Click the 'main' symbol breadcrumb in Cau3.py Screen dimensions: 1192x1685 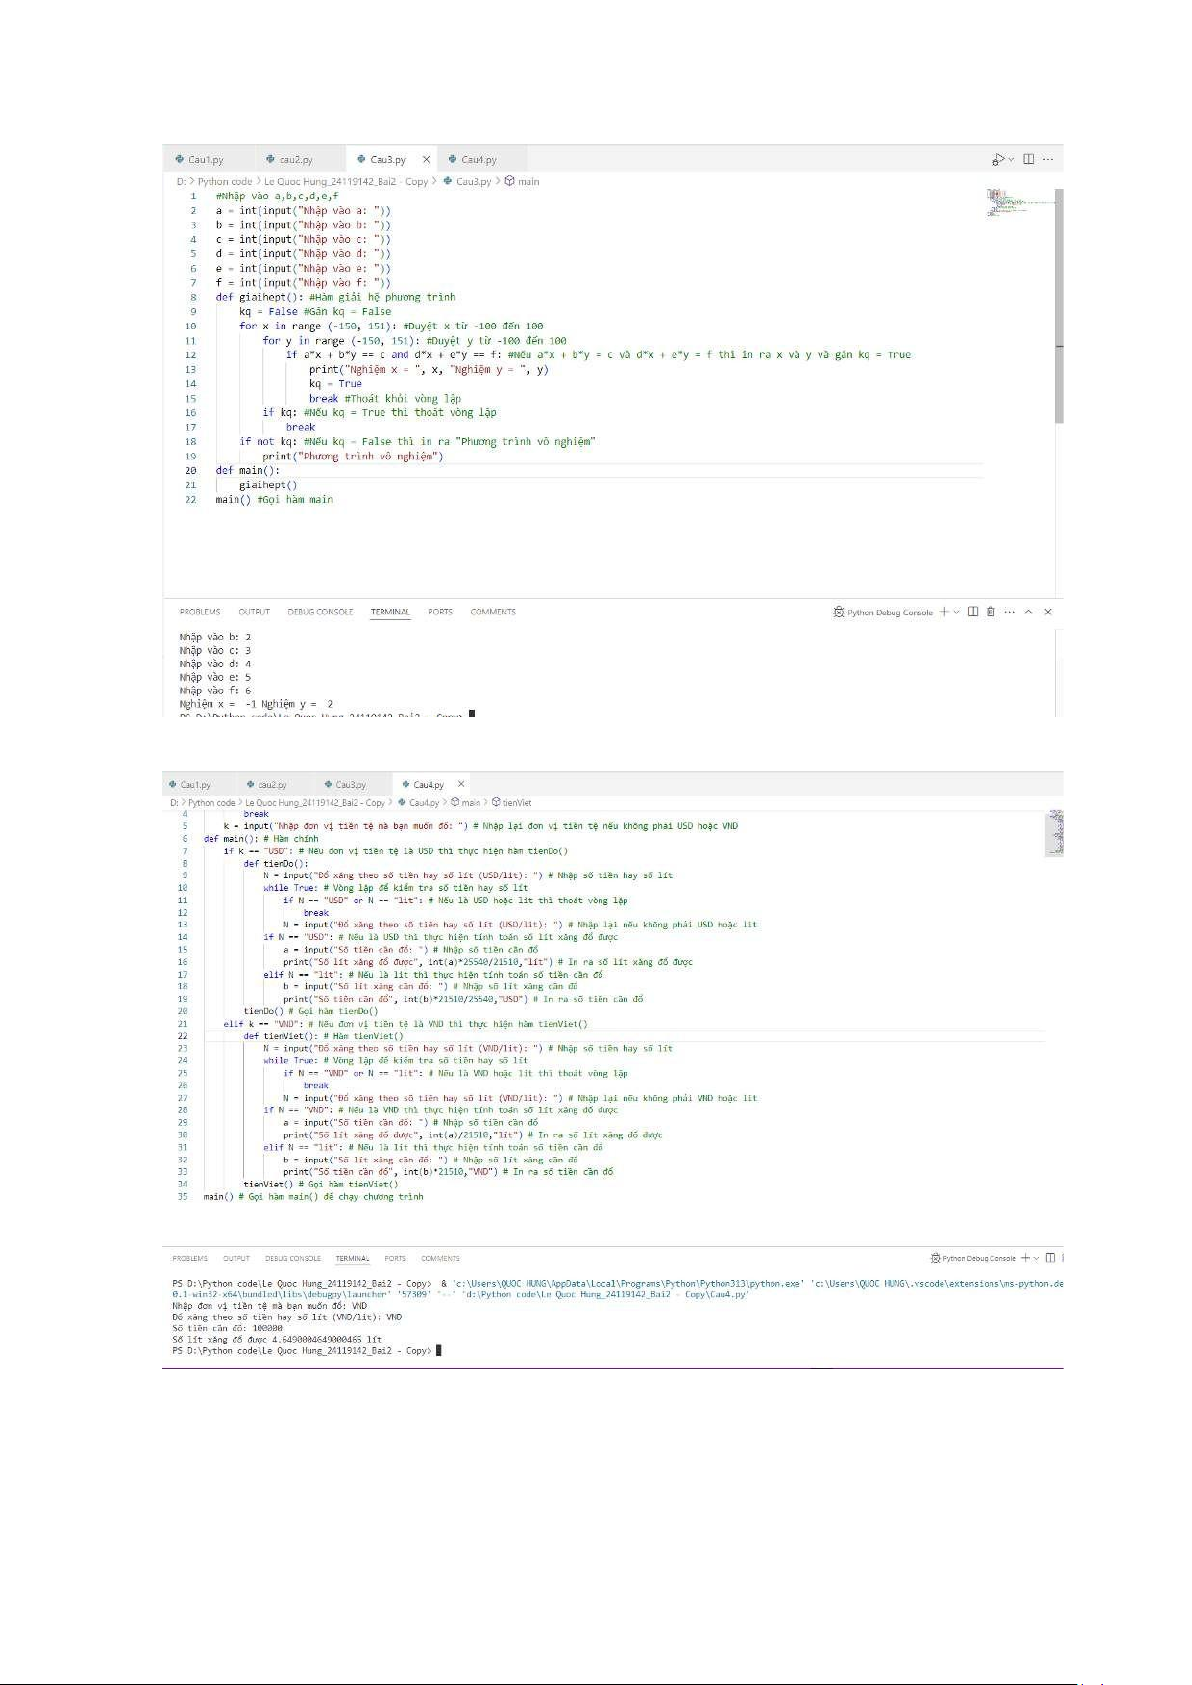(522, 182)
